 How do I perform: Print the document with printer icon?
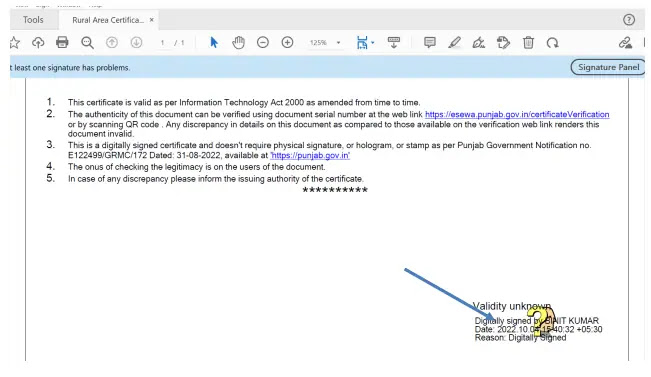click(x=62, y=42)
